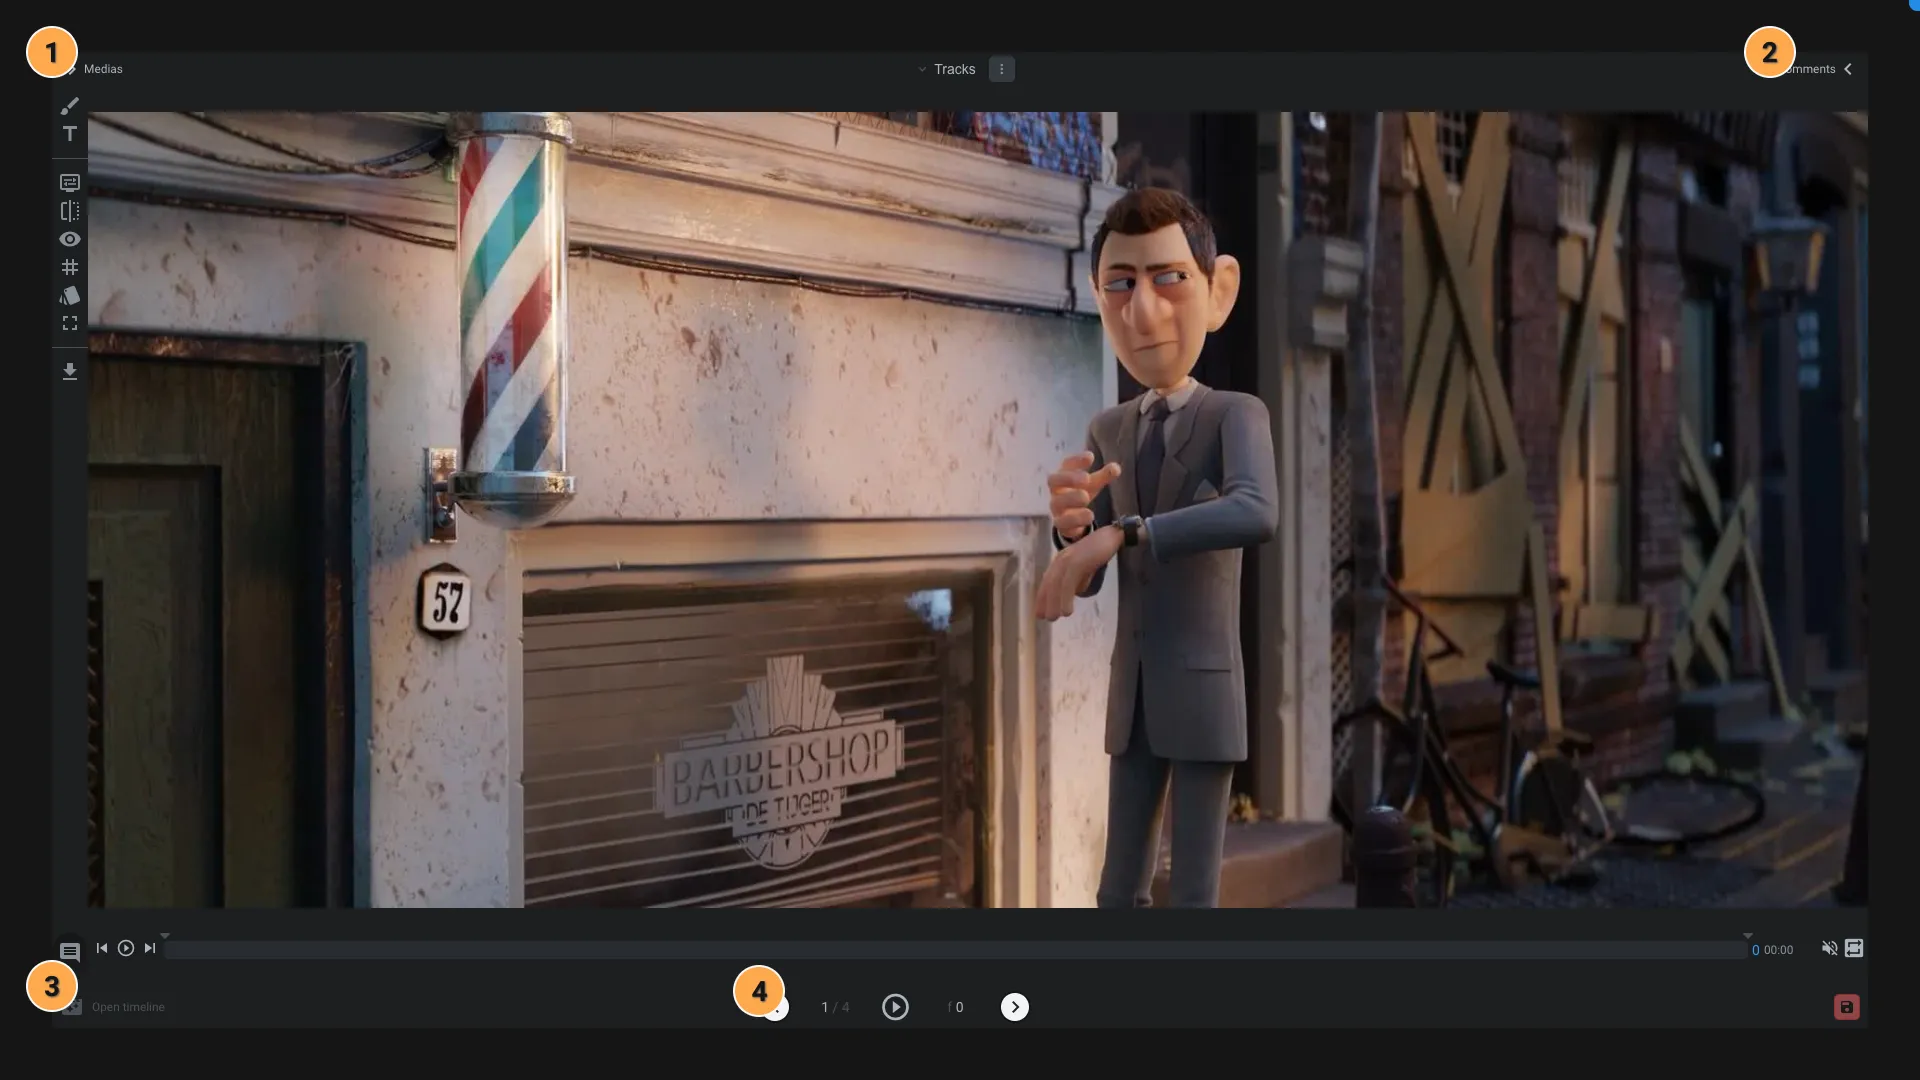The height and width of the screenshot is (1080, 1920).
Task: Toggle the eye visibility icon
Action: click(x=70, y=239)
